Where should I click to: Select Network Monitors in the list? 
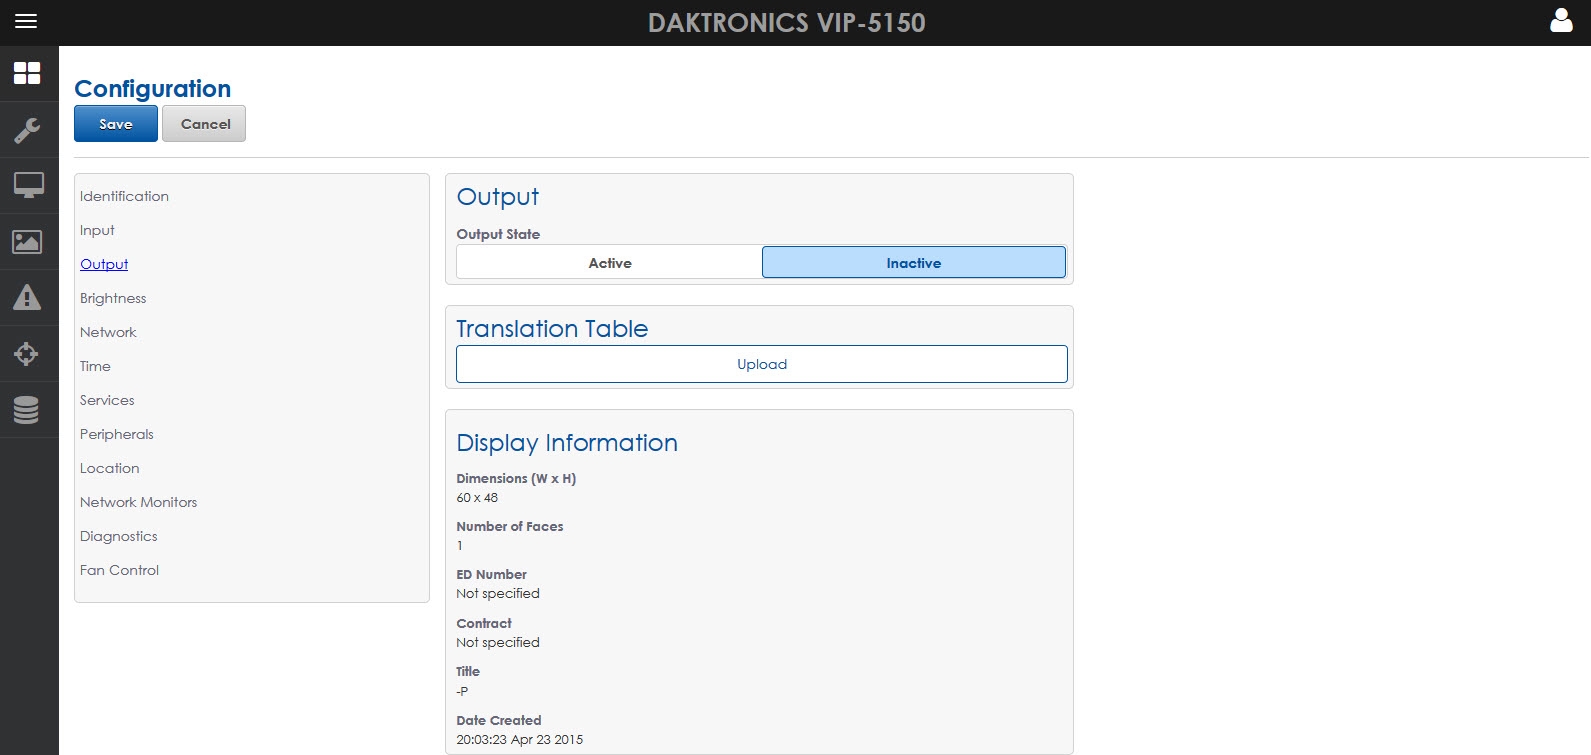click(x=138, y=502)
